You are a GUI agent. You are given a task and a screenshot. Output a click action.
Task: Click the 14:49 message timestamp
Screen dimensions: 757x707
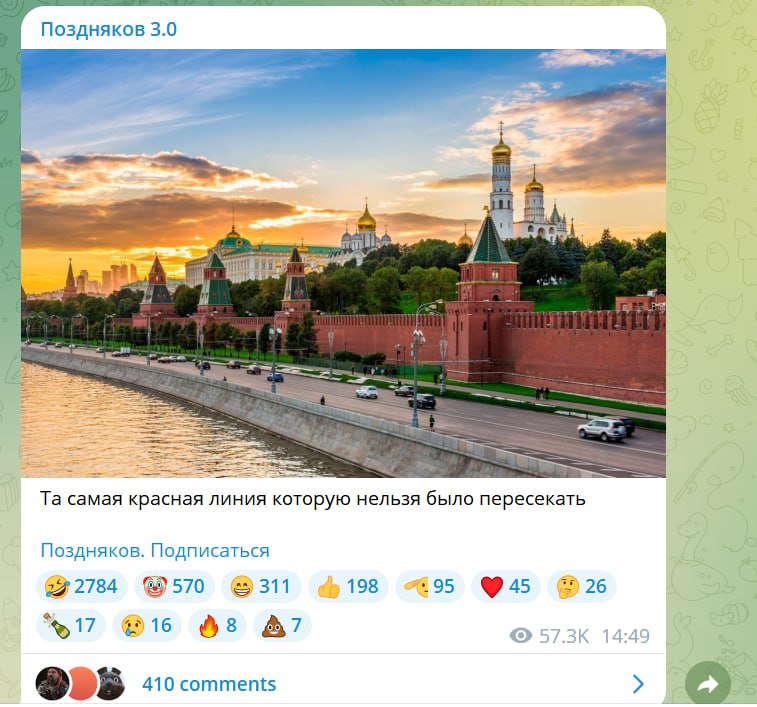coord(626,636)
